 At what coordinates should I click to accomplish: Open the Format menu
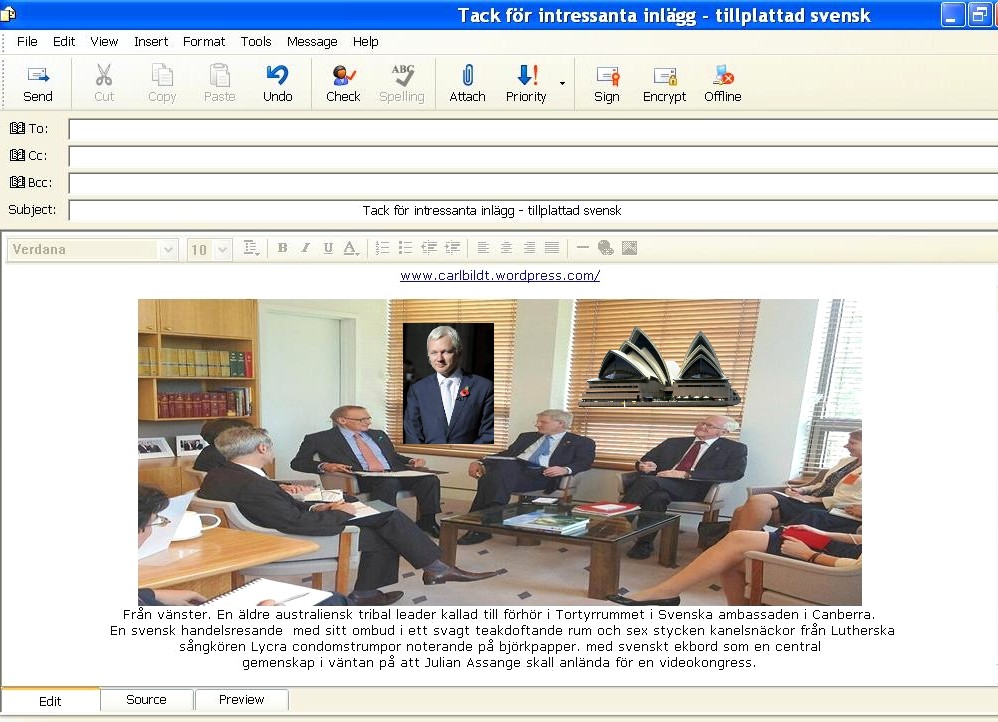pos(204,42)
